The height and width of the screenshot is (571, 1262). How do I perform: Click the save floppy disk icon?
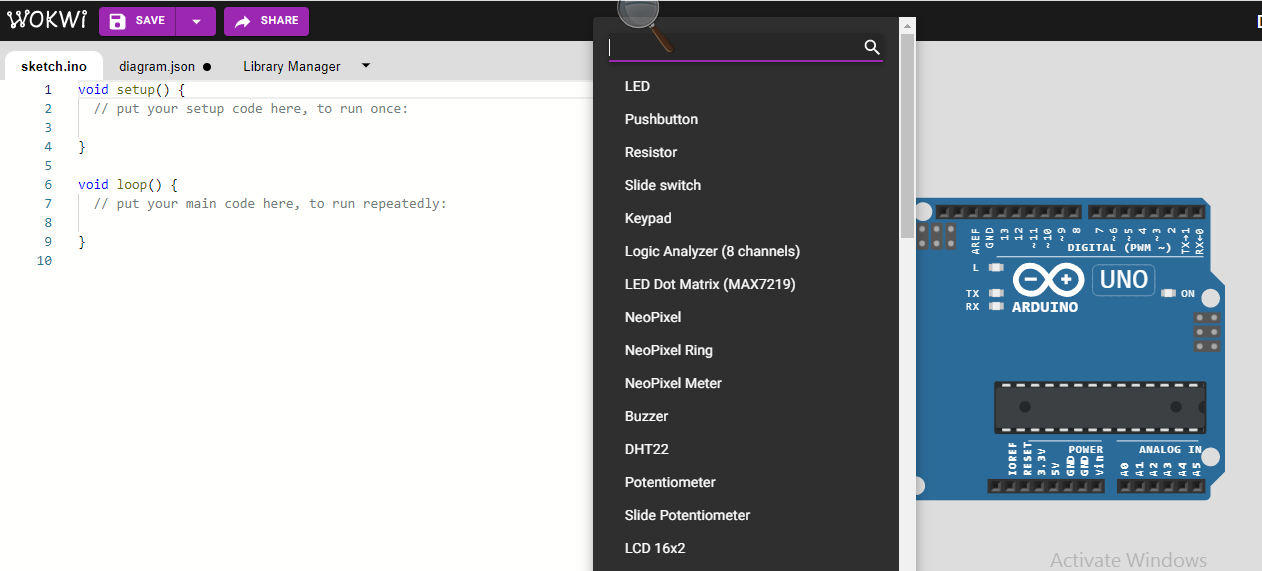click(118, 21)
